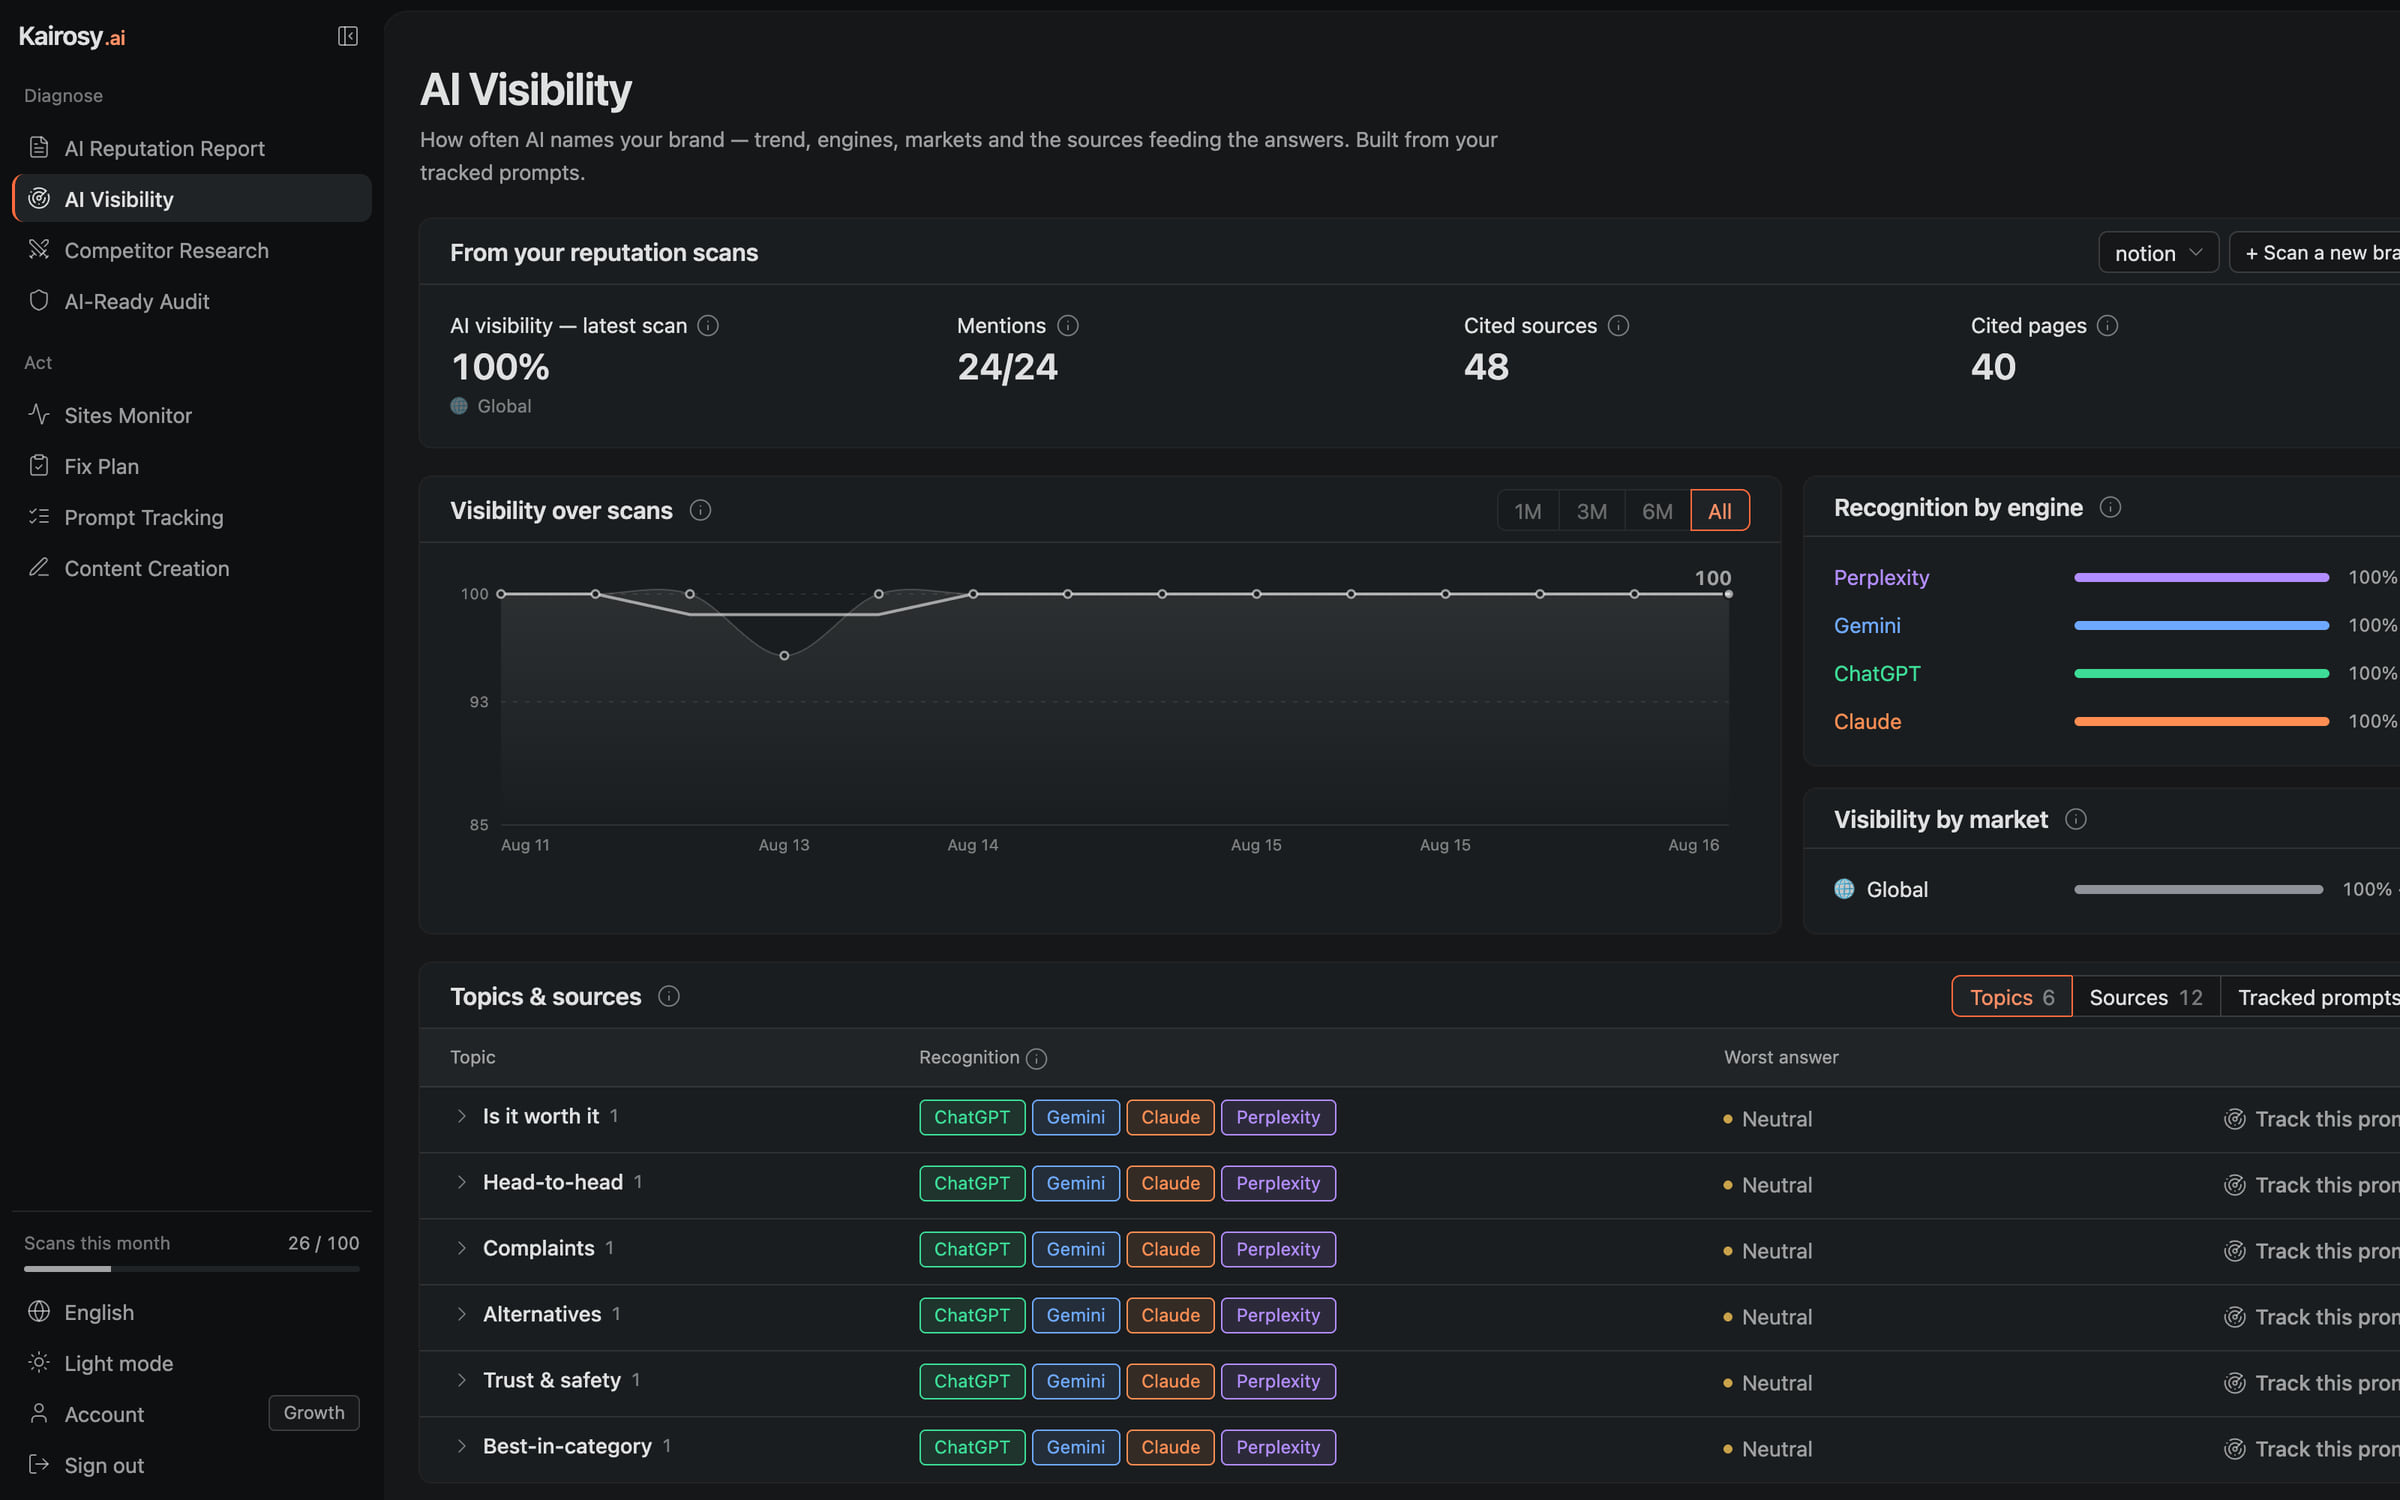
Task: Click the Scans this month progress bar
Action: click(192, 1269)
